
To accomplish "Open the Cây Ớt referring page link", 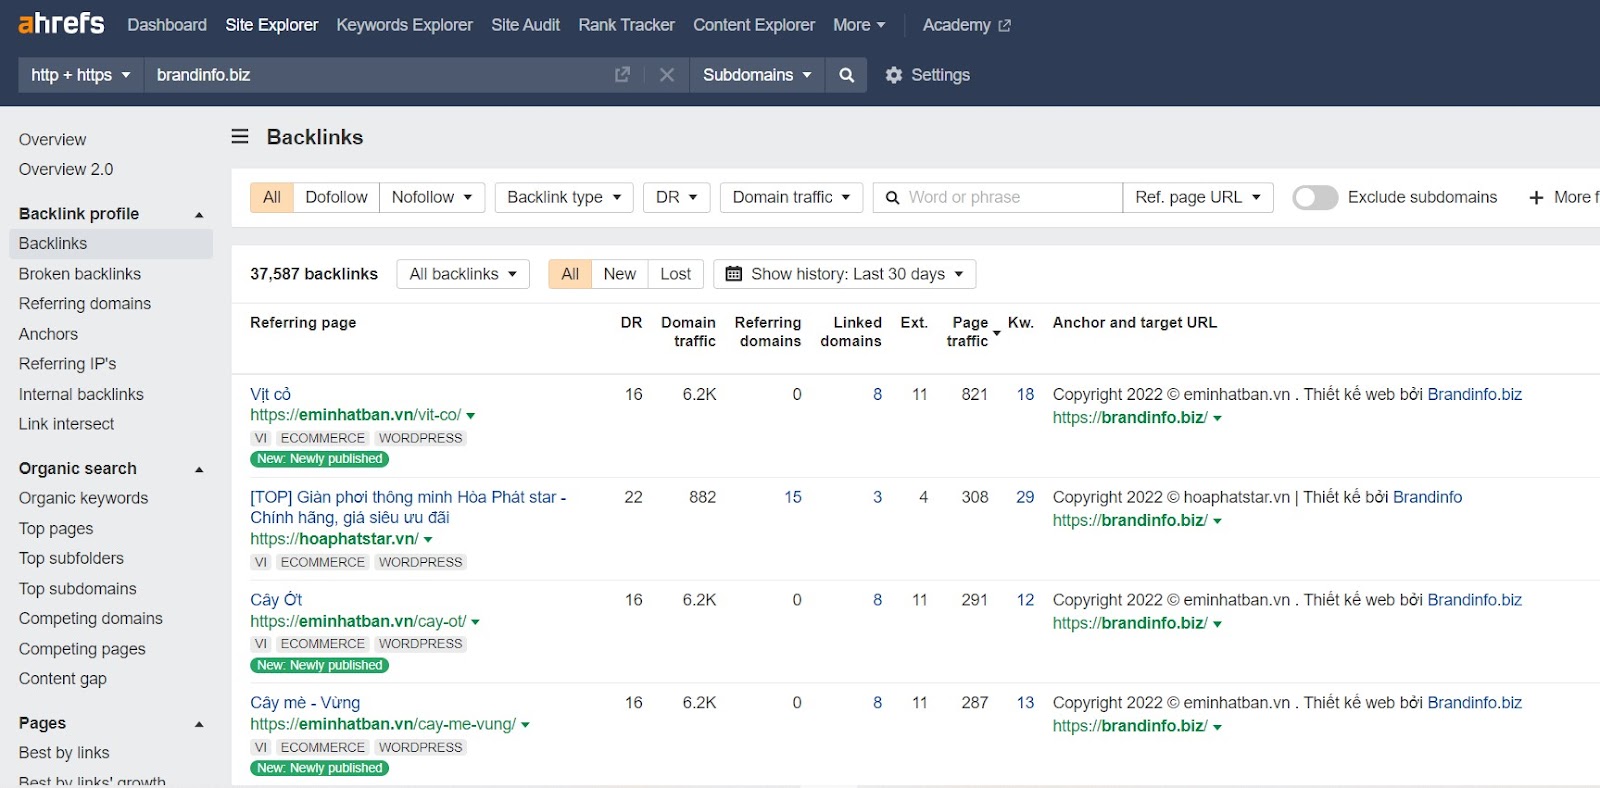I will click(x=276, y=600).
